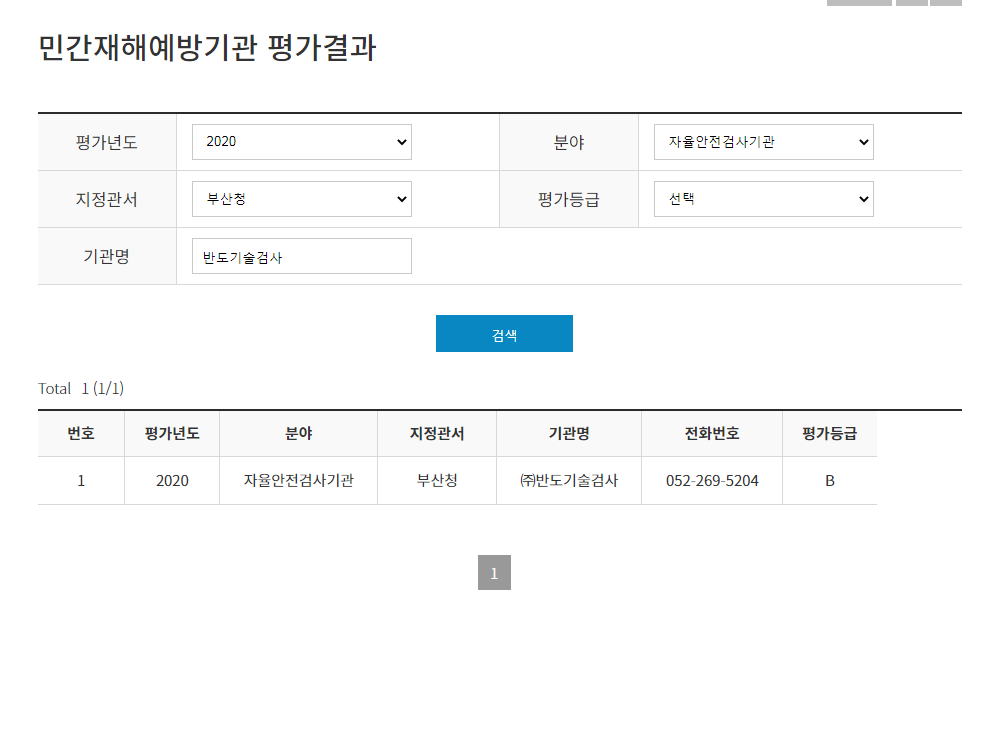Expand the 분야 dropdown set to 자율안전검사기관
This screenshot has height=730, width=981.
point(763,142)
